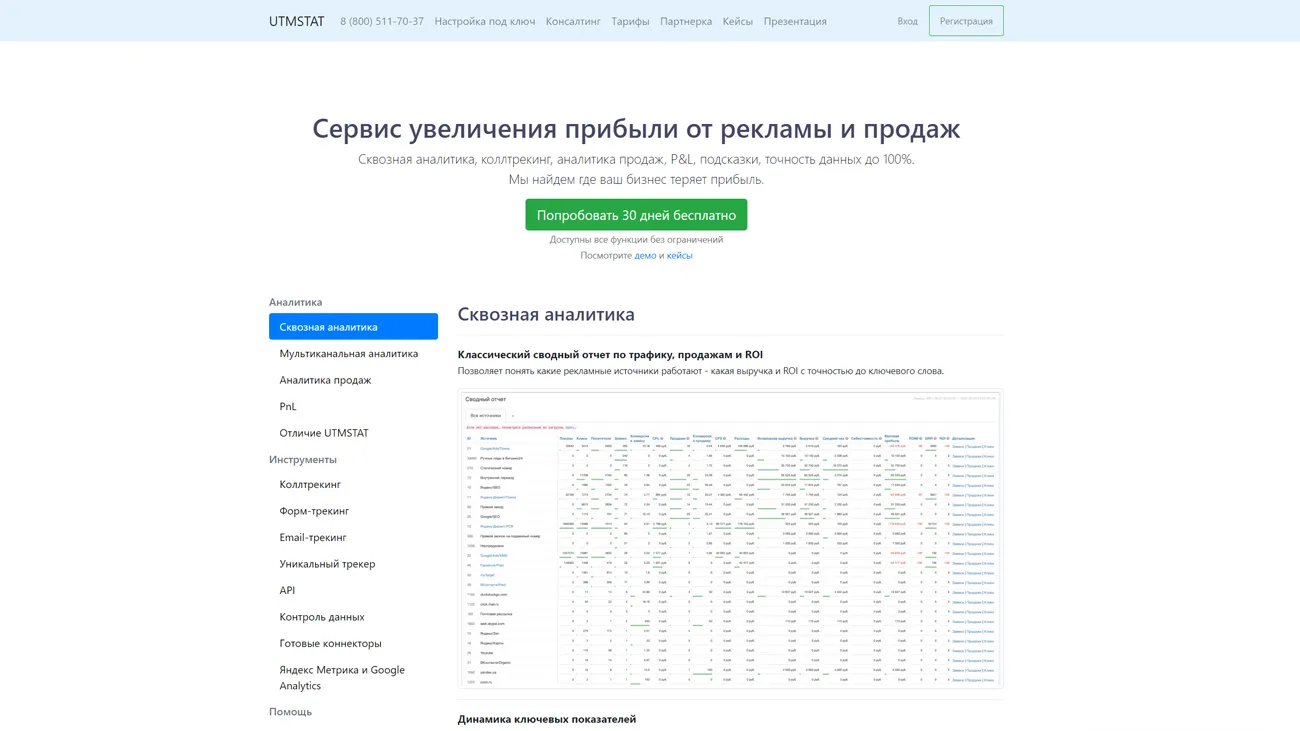Select Мультиканальная аналитика in the sidebar
Screen dimensions: 1300x731
(x=349, y=353)
